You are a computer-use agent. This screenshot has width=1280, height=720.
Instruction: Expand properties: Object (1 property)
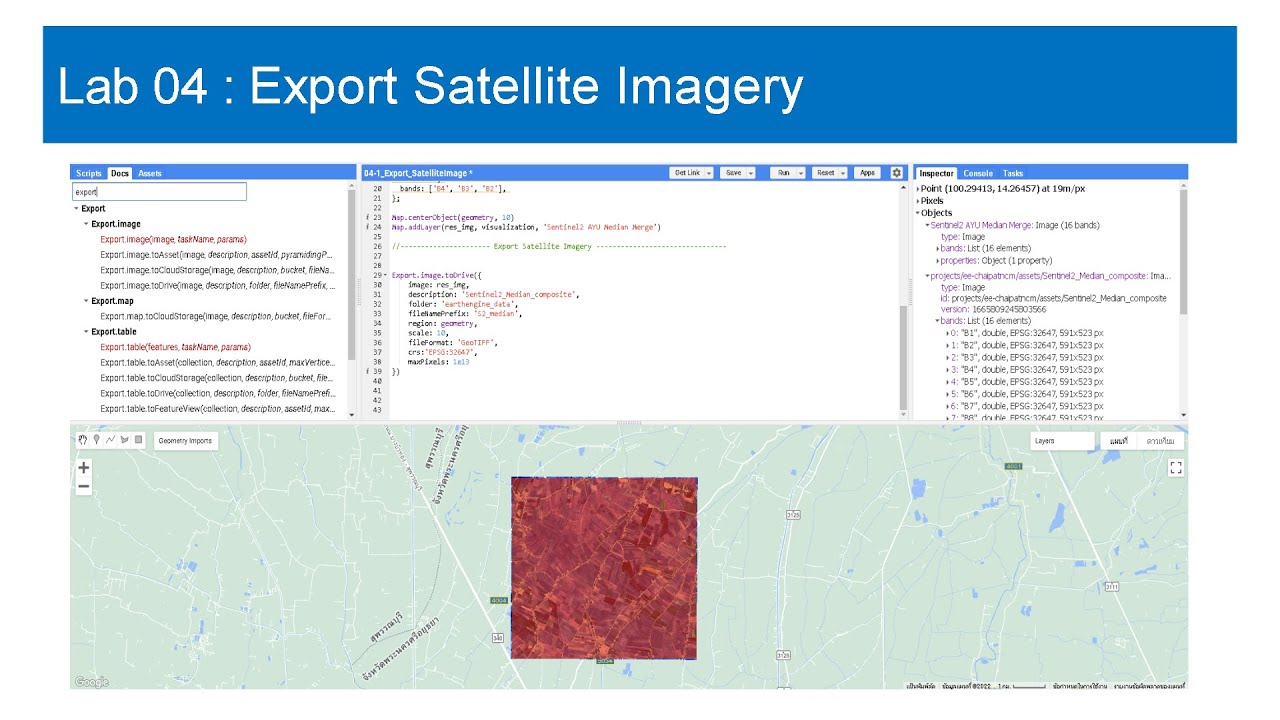click(938, 261)
